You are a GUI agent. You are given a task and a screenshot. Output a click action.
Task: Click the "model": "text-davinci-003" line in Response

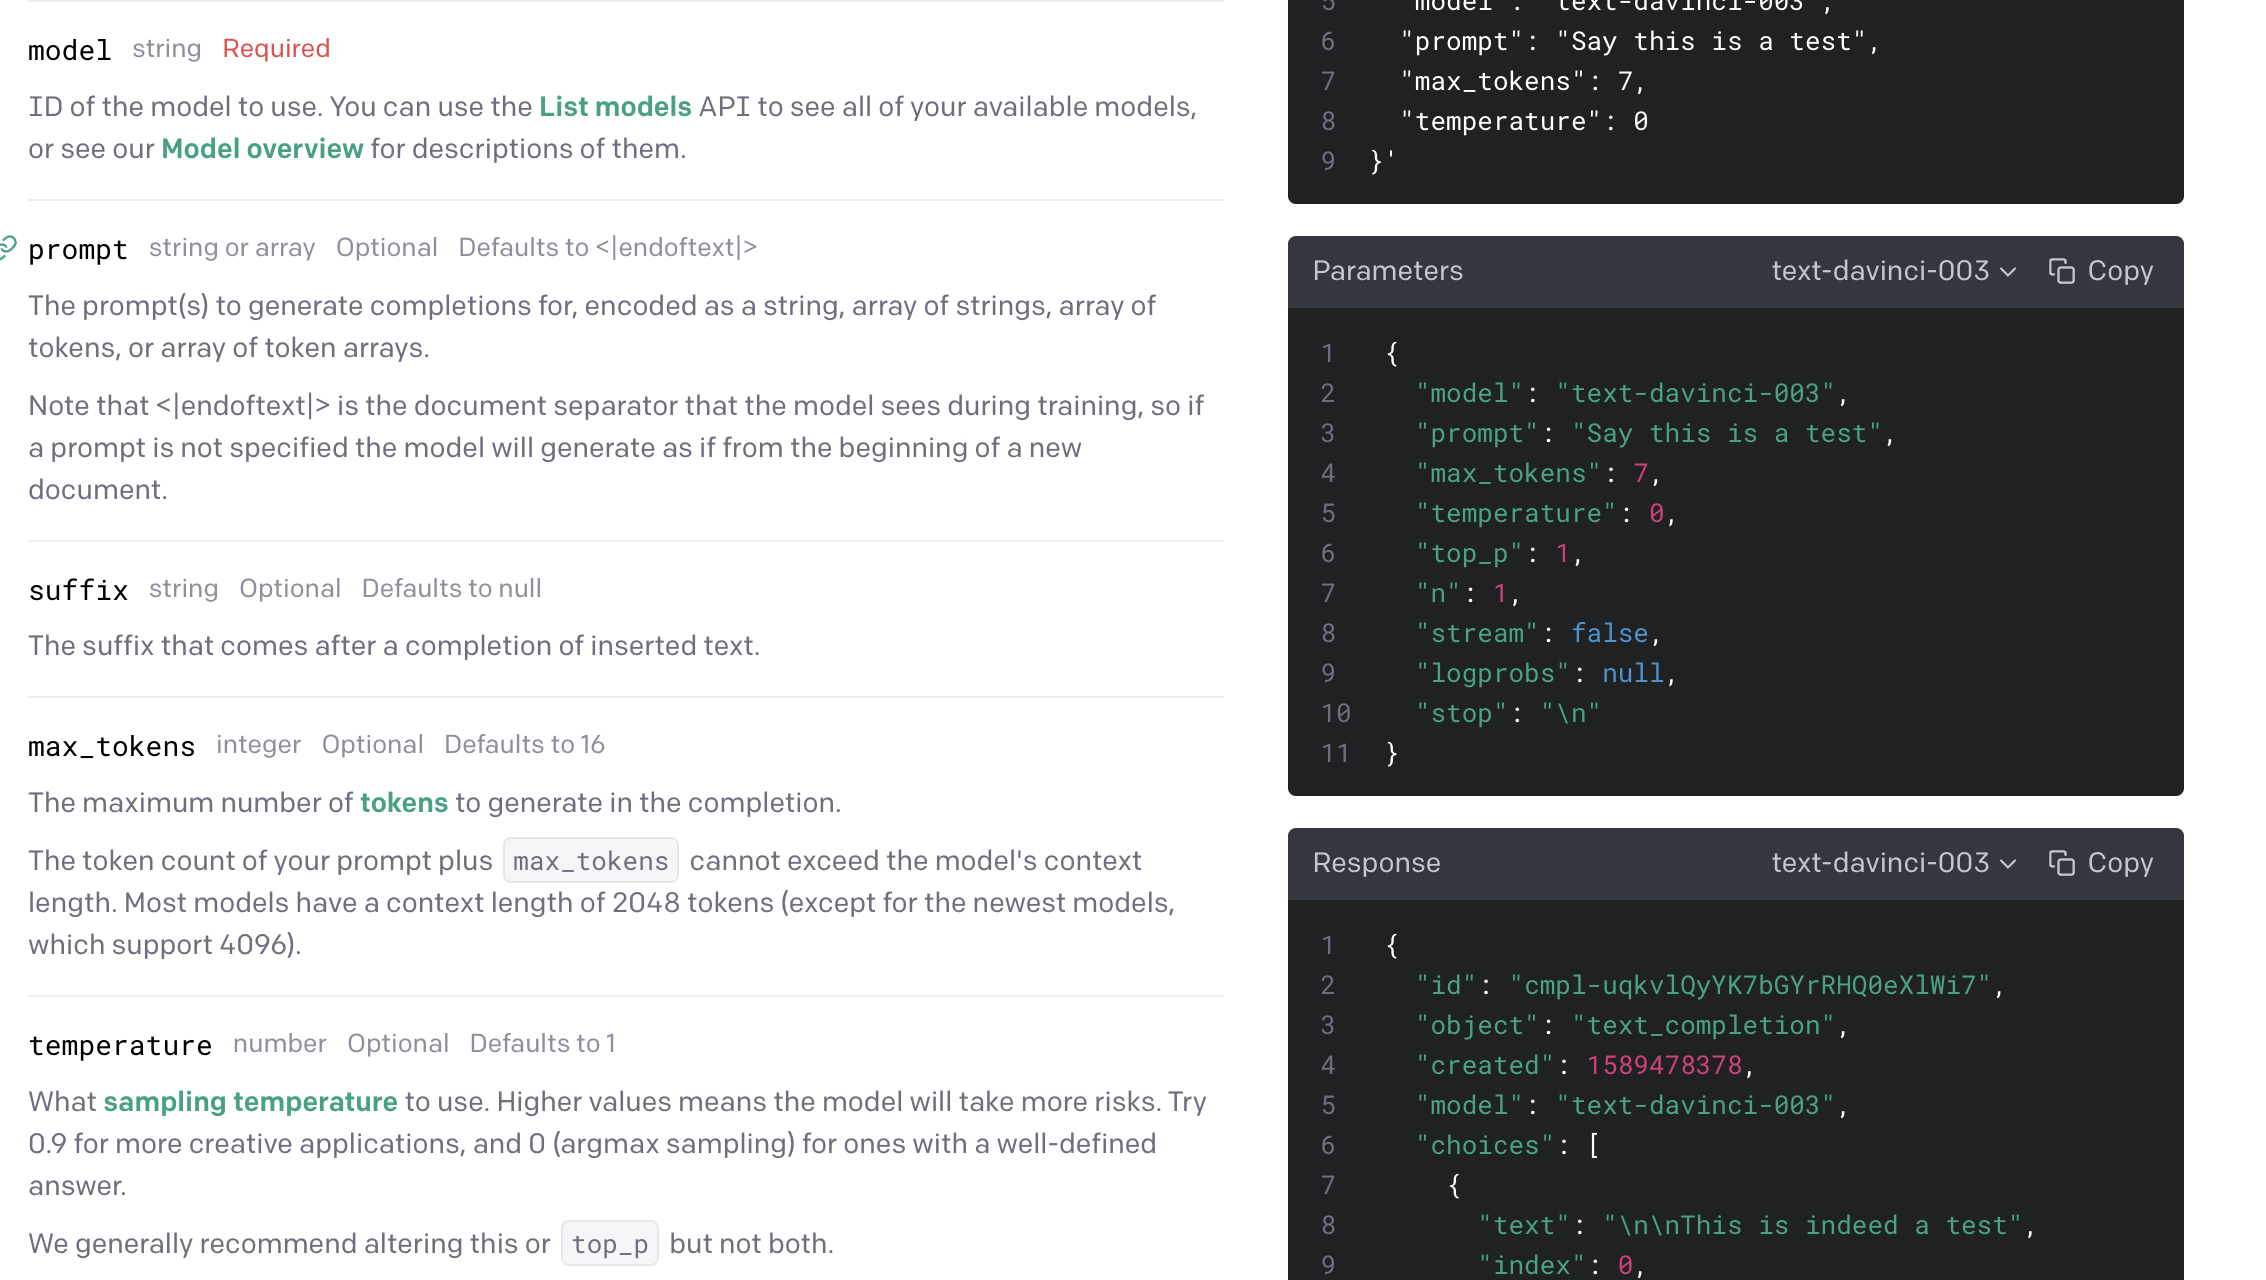[x=1632, y=1105]
